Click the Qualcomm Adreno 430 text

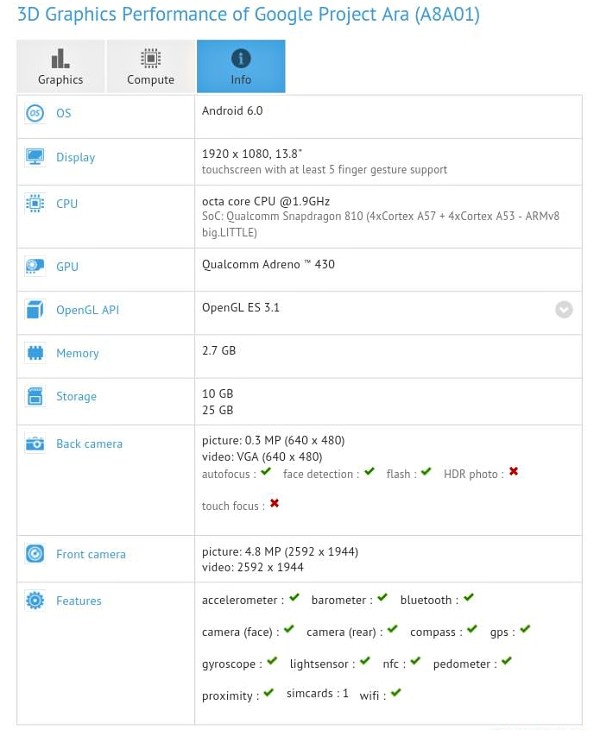pyautogui.click(x=268, y=264)
